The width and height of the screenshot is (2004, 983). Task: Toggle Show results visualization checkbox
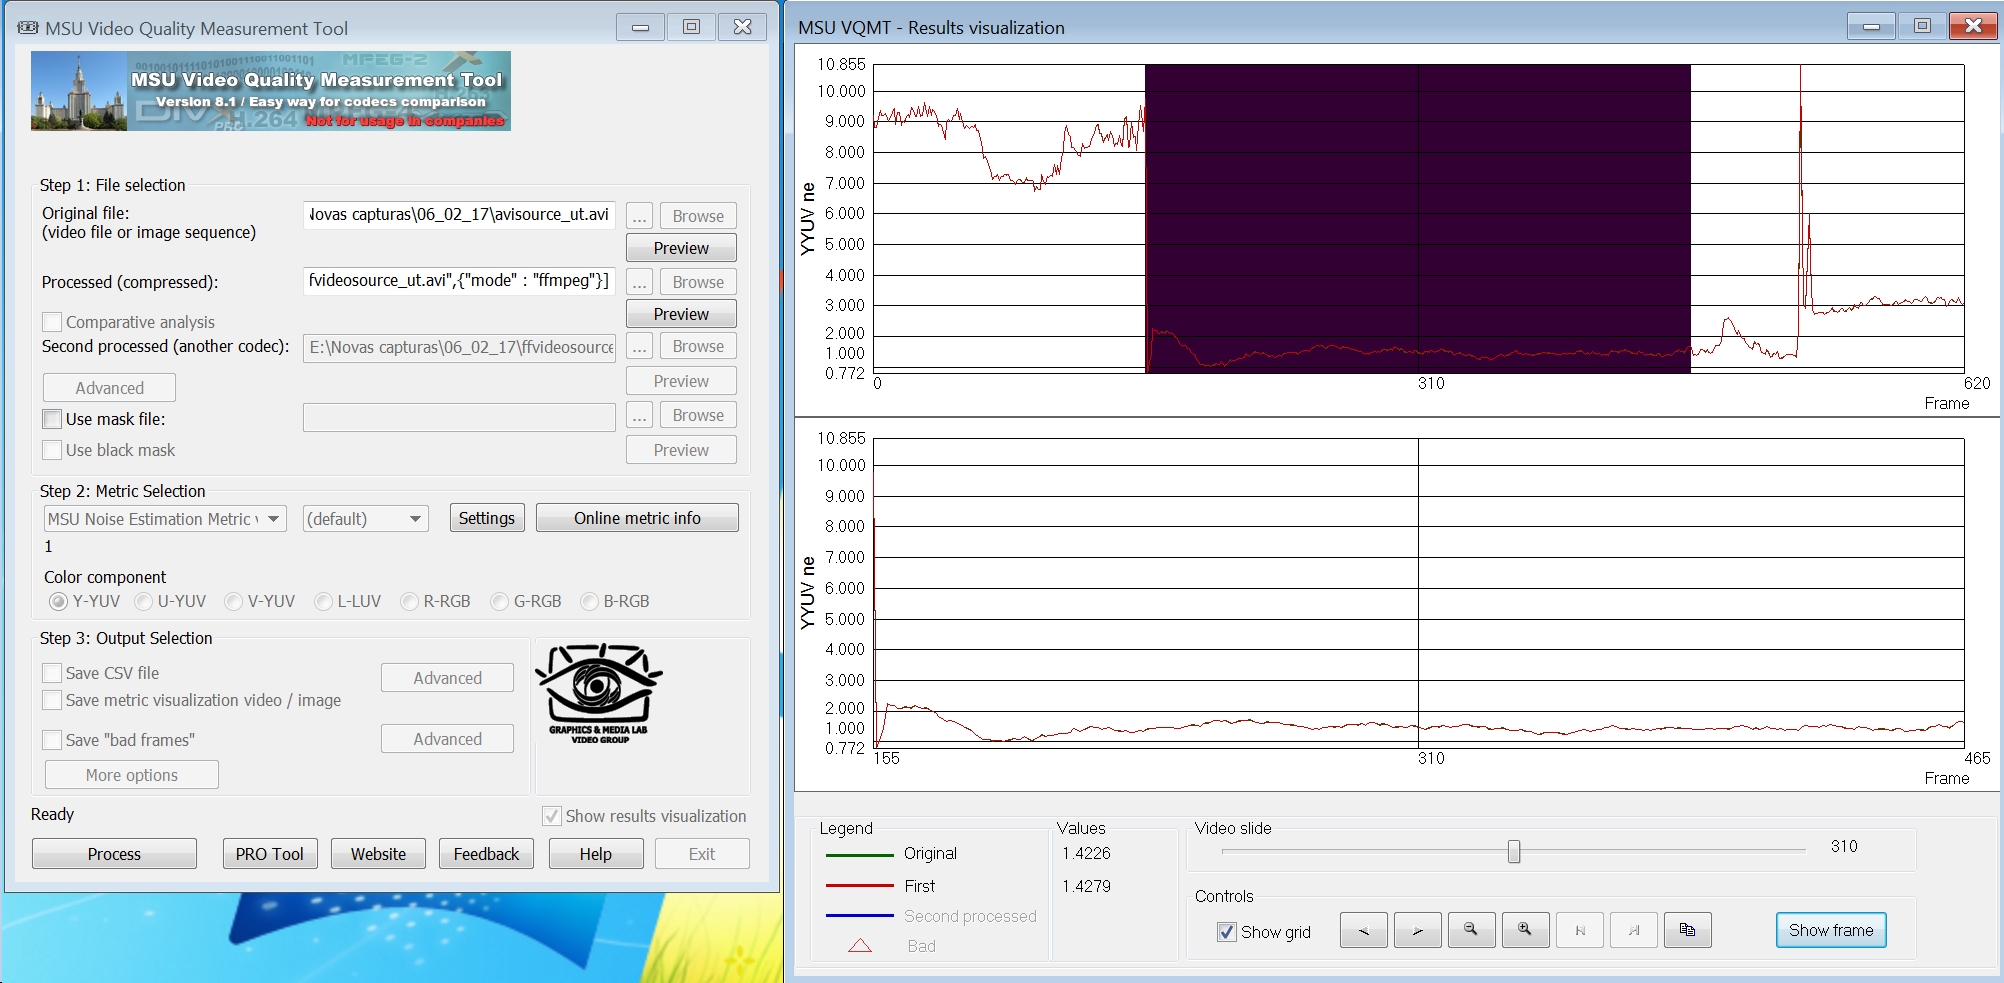[551, 816]
